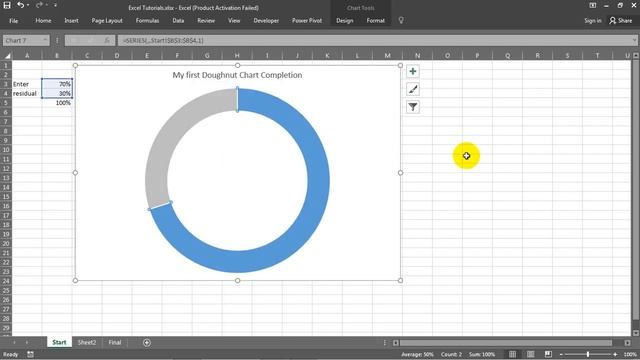Image resolution: width=640 pixels, height=360 pixels.
Task: Click the Chart Elements plus button
Action: click(413, 71)
